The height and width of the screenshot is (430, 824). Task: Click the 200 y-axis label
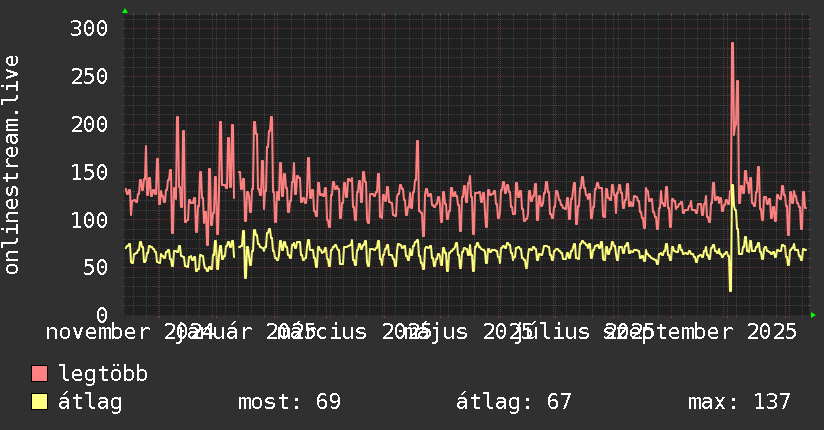pos(89,125)
